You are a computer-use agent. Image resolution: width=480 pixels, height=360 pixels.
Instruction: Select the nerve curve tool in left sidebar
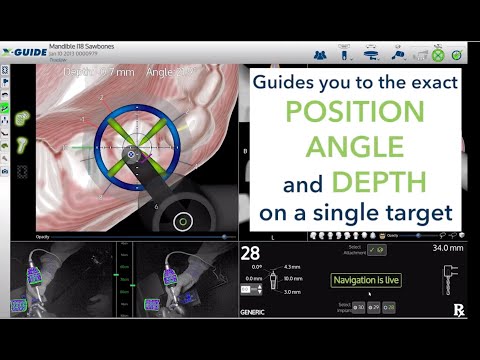tap(5, 133)
